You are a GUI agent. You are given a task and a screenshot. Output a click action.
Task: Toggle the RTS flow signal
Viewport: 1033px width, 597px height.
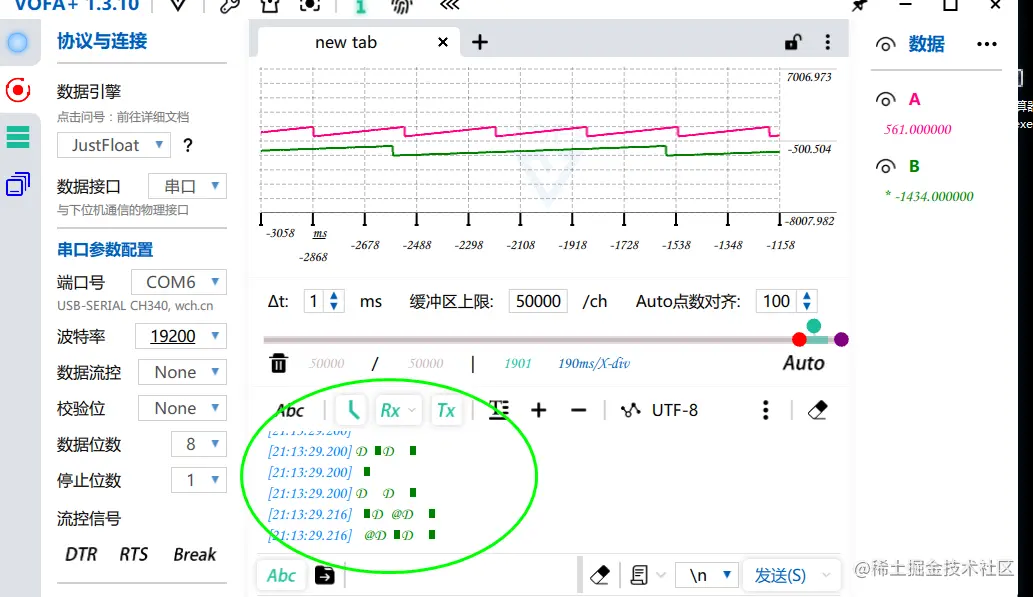(x=134, y=554)
